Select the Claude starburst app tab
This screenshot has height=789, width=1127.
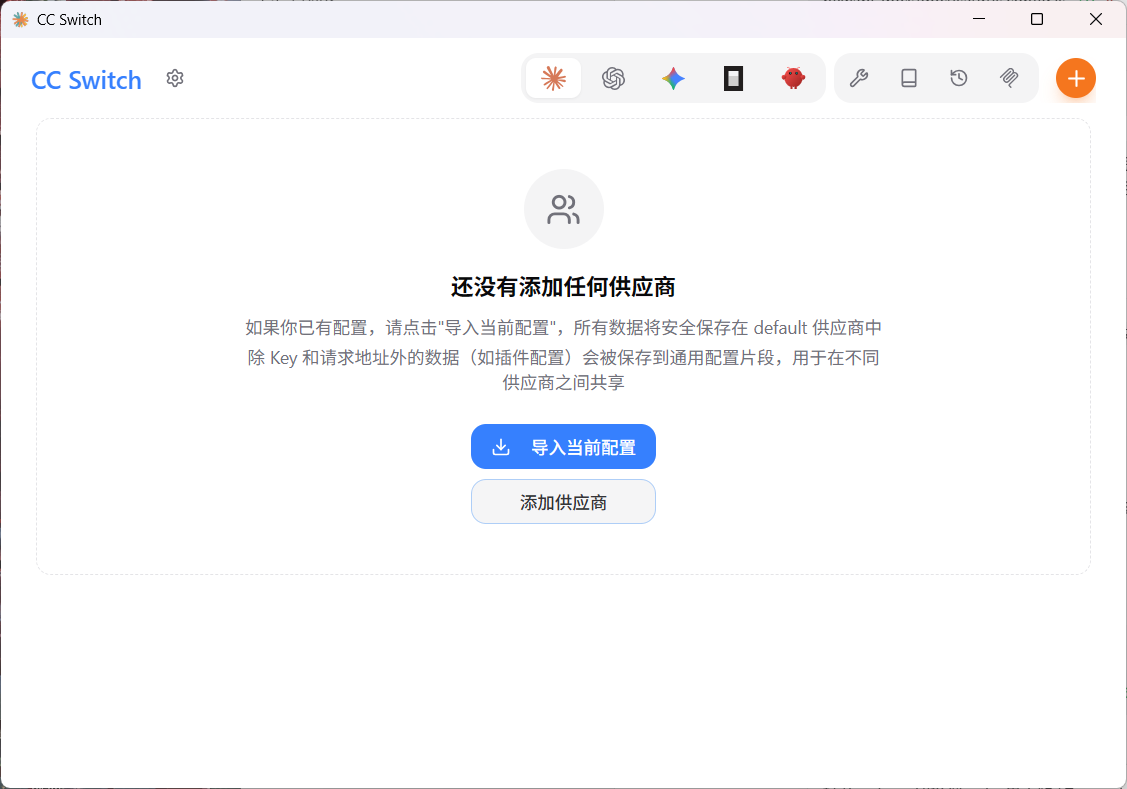tap(553, 78)
